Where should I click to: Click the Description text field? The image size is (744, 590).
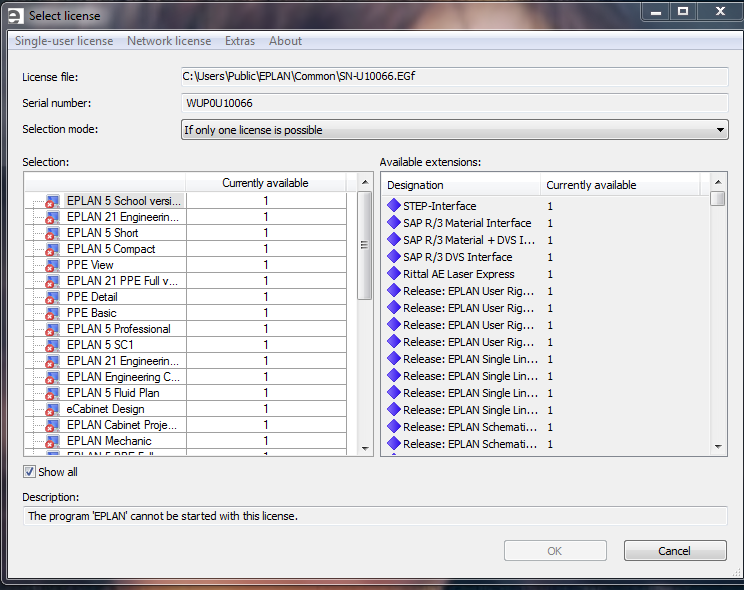(x=375, y=516)
